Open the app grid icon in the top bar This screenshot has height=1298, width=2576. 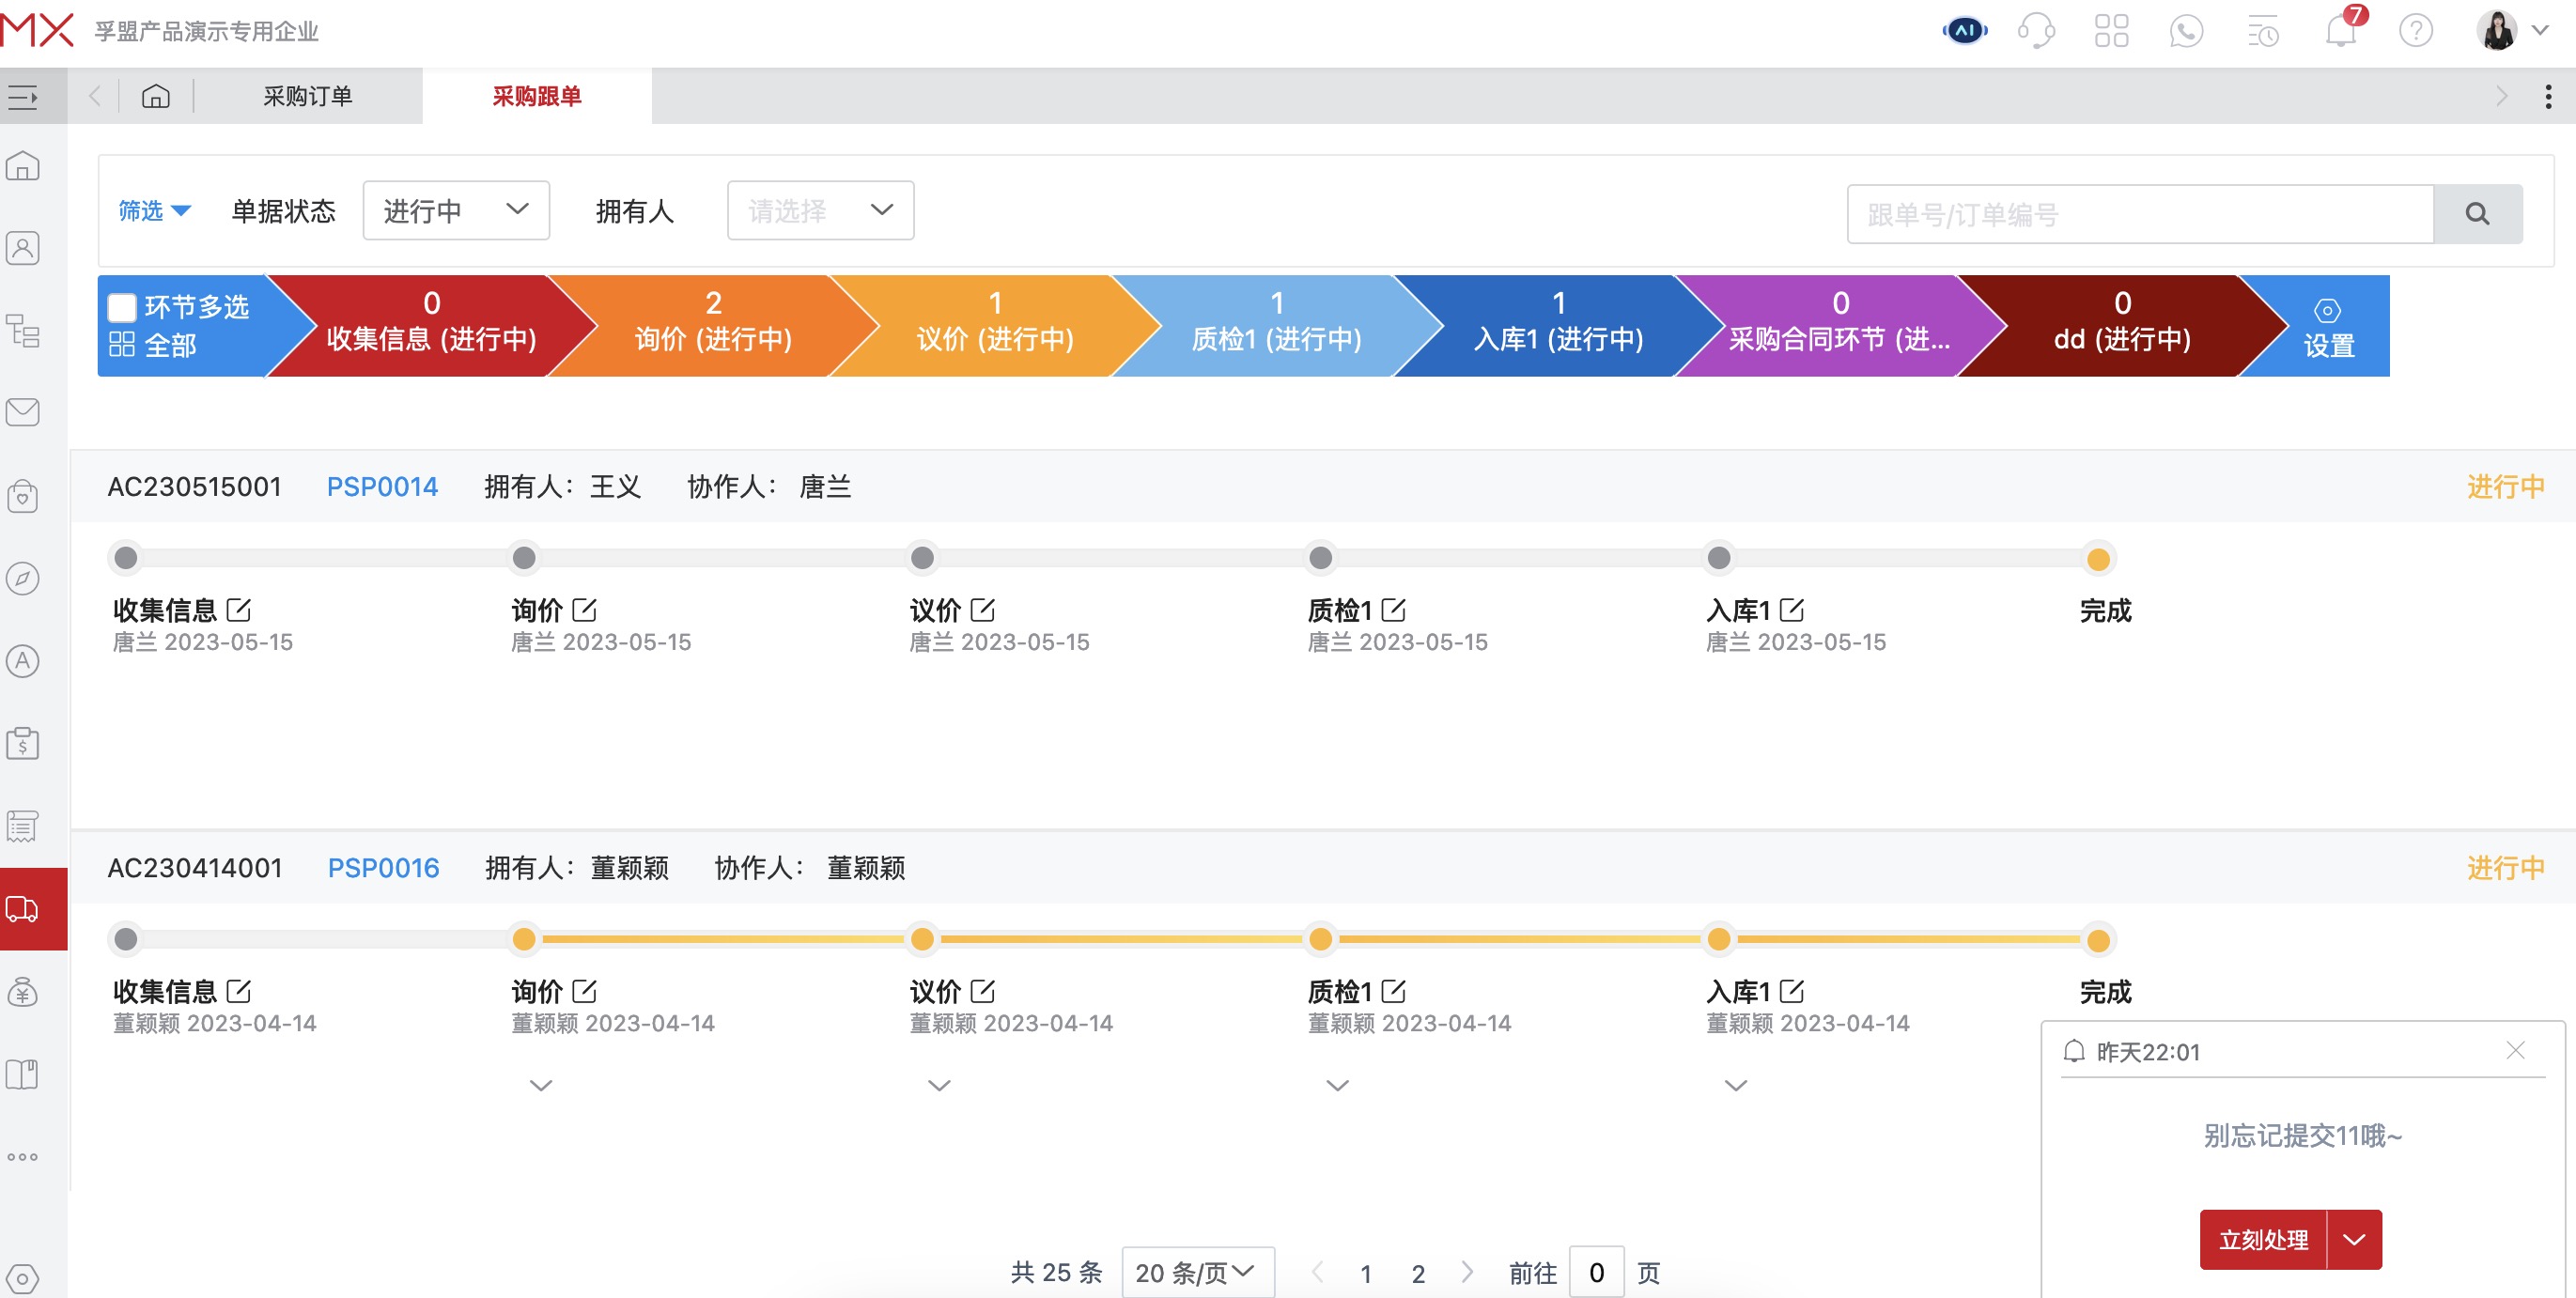tap(2111, 30)
